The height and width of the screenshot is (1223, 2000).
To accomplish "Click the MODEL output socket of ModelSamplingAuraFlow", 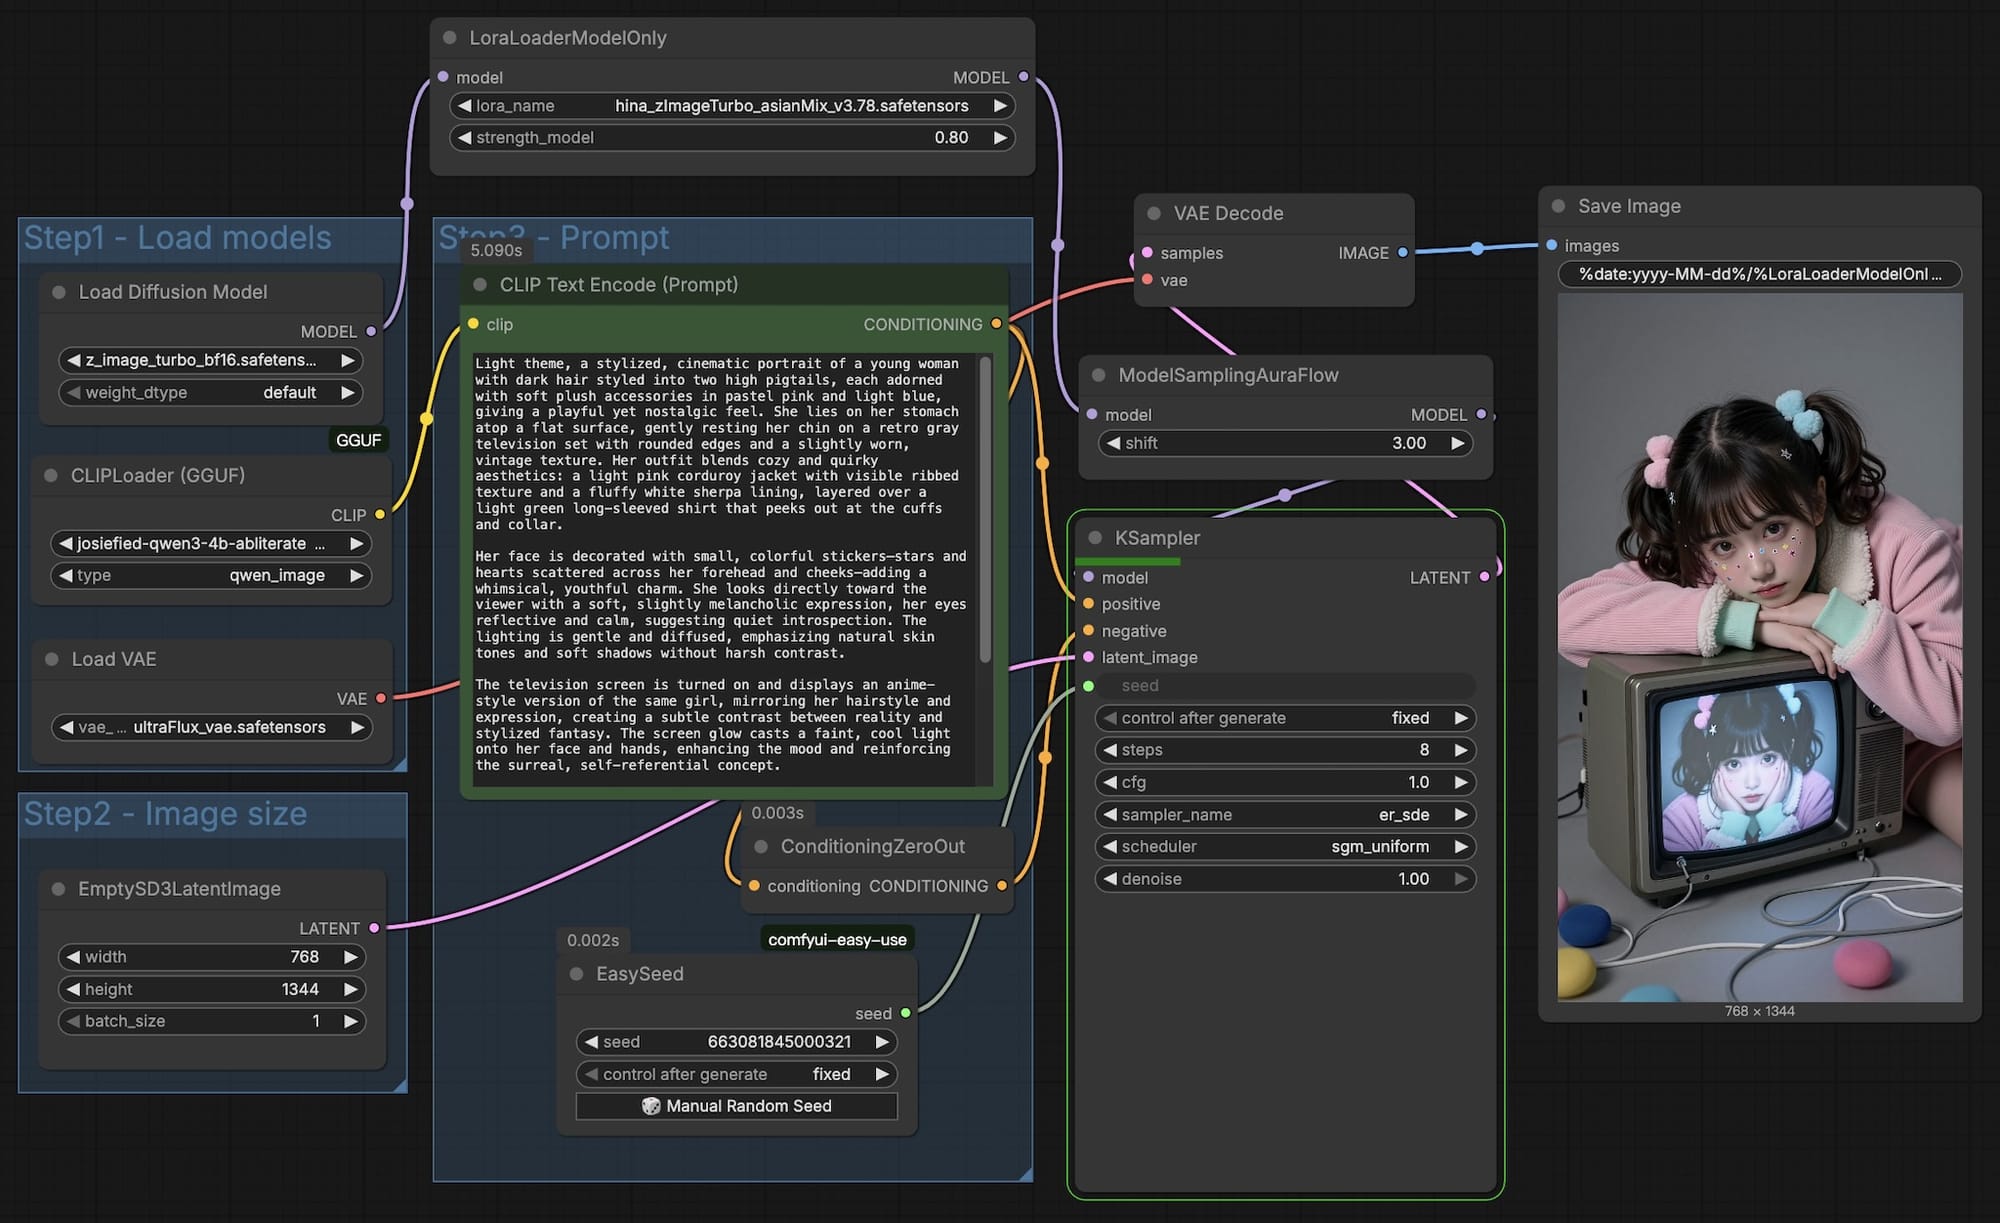I will coord(1481,414).
